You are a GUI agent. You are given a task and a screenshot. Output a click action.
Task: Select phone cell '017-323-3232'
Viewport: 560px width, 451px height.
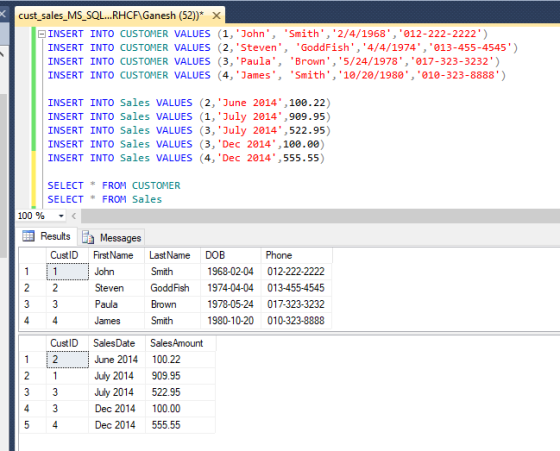pos(296,305)
